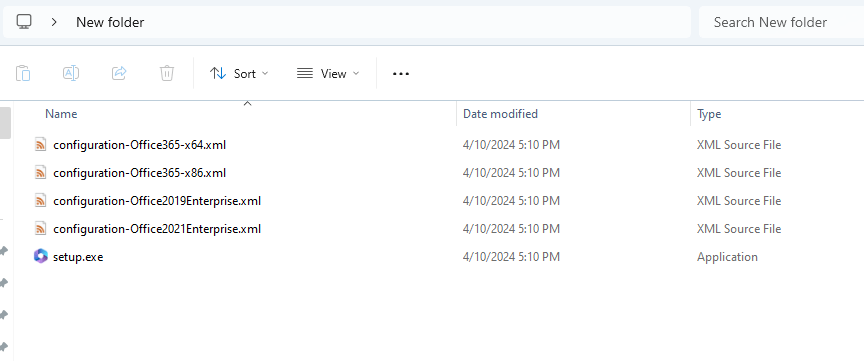The height and width of the screenshot is (361, 864).
Task: Open the See more three-dots menu
Action: tap(401, 73)
